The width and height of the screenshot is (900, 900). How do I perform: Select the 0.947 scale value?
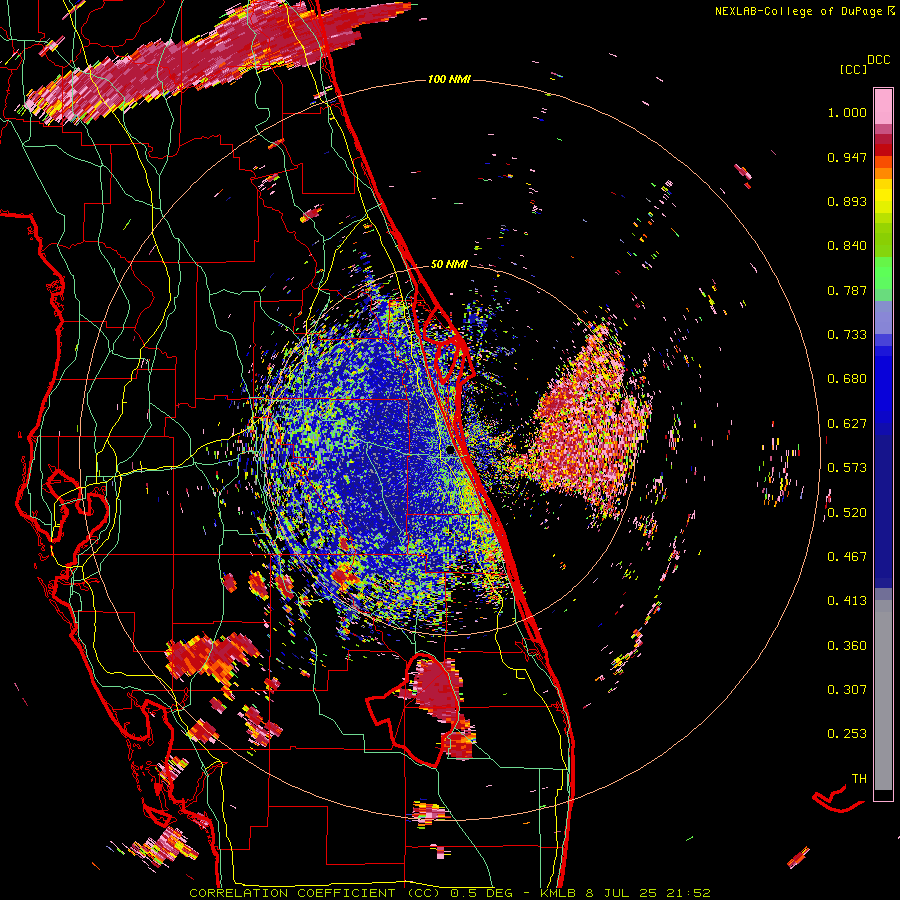click(x=847, y=157)
